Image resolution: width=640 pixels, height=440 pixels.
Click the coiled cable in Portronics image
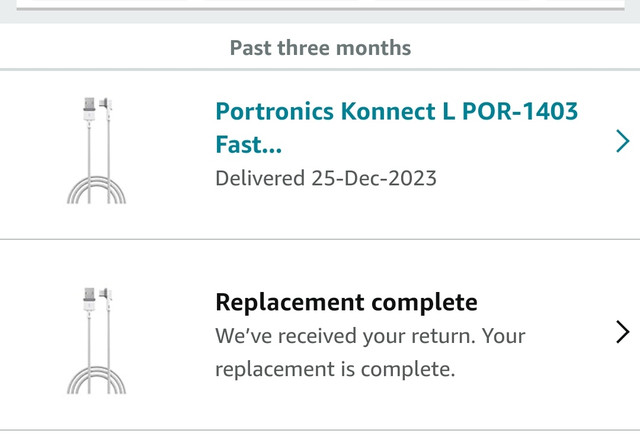coord(97,188)
